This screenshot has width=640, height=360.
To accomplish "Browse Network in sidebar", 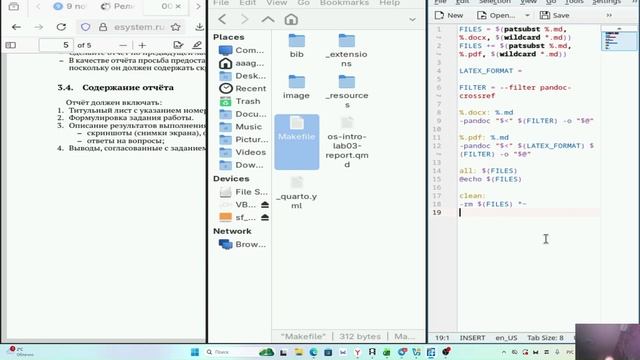I will [242, 244].
